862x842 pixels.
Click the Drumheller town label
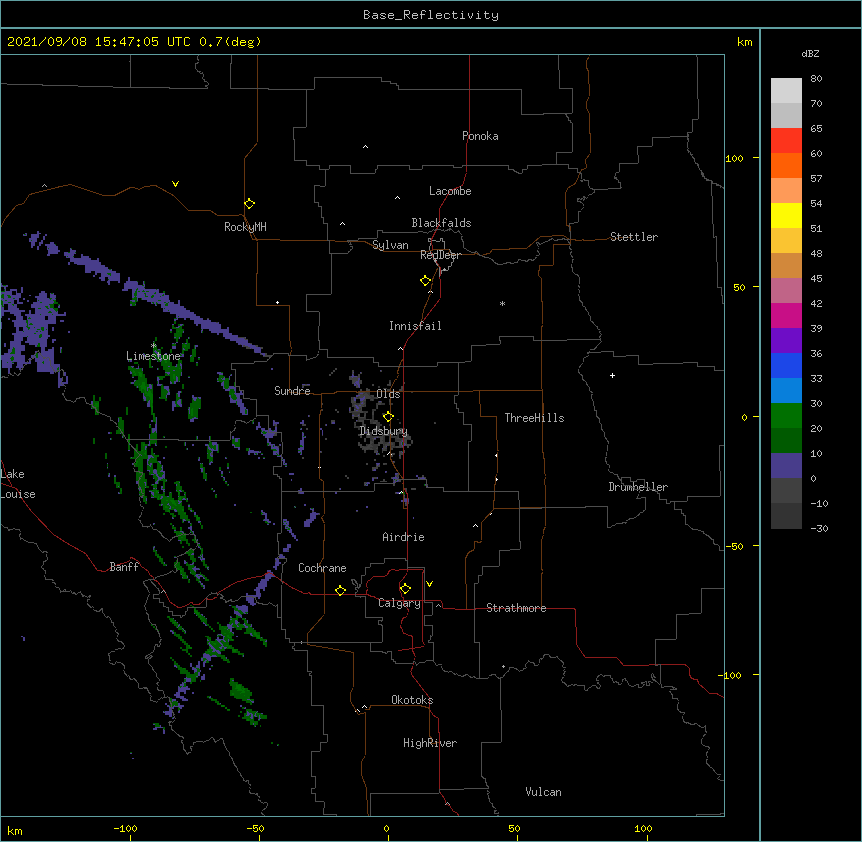pos(638,487)
